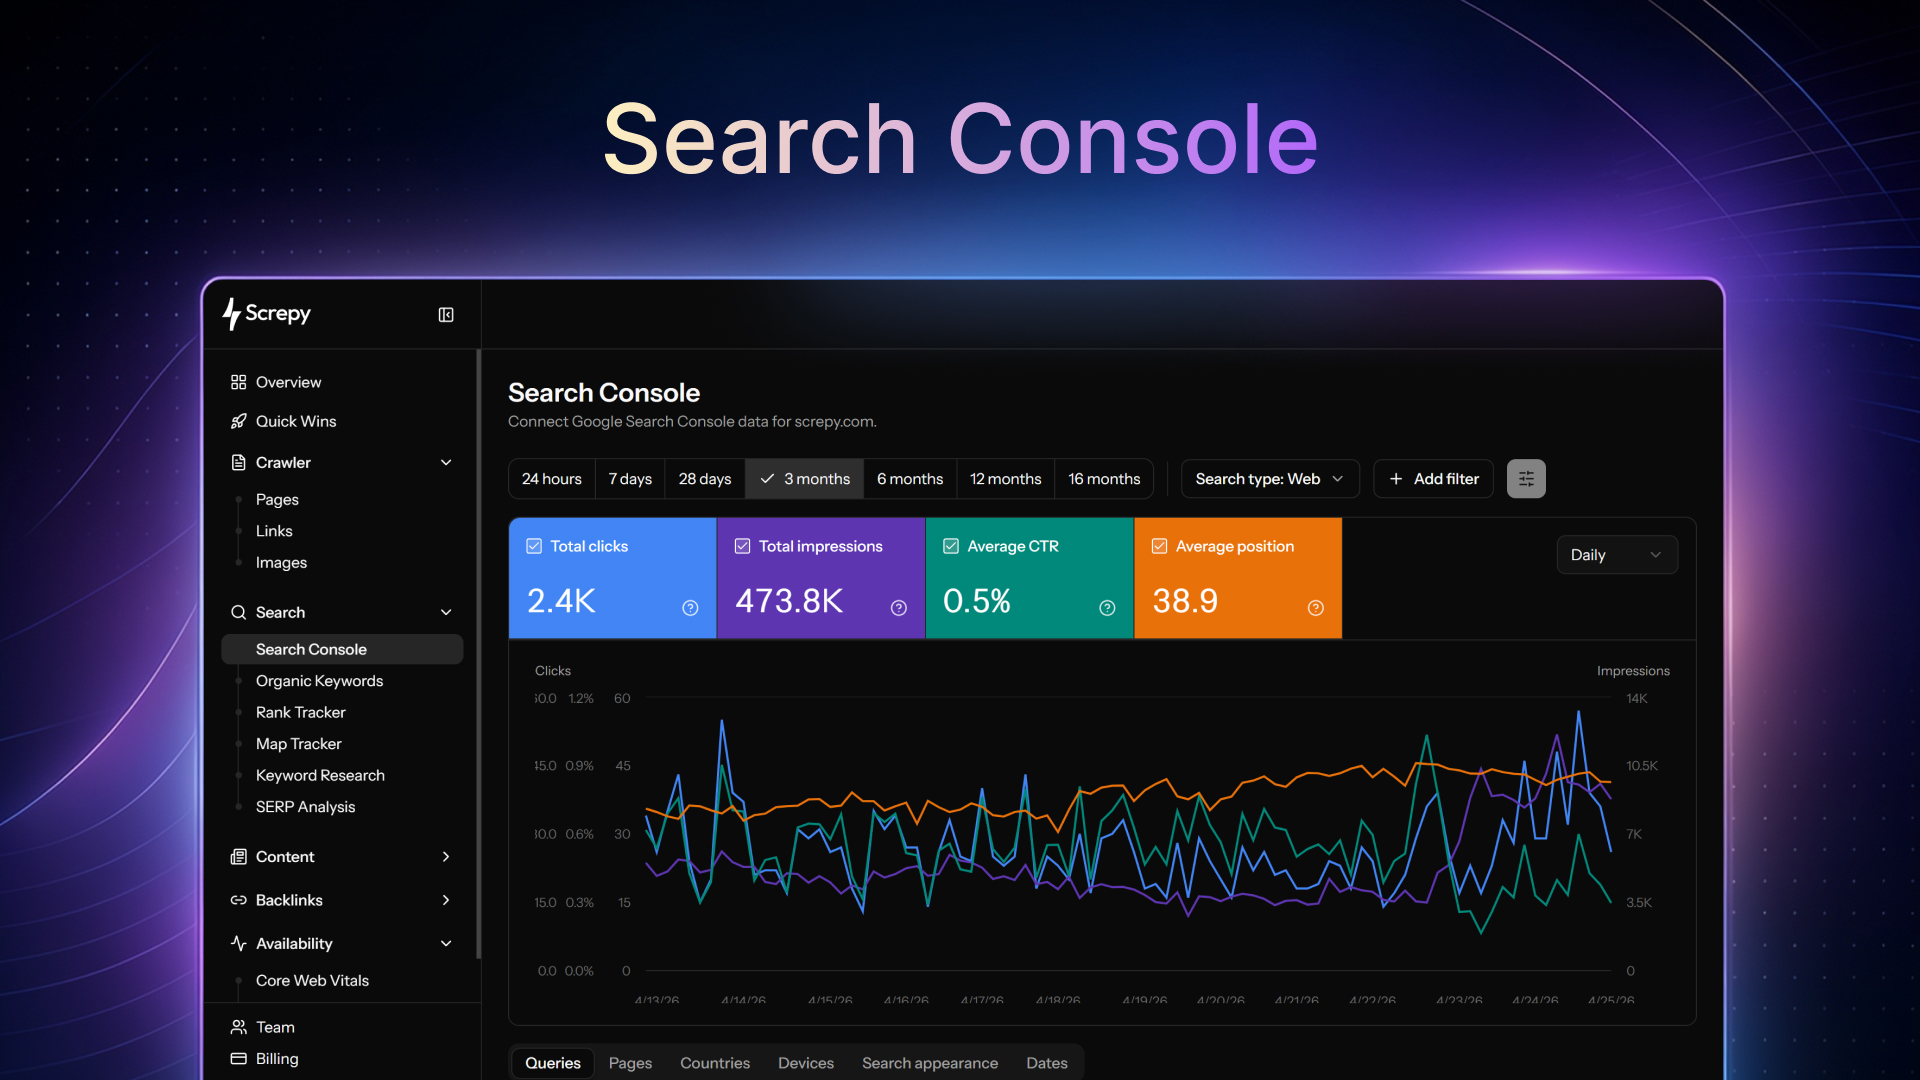Screen dimensions: 1920x1080
Task: Select the 16 months range
Action: [x=1104, y=479]
